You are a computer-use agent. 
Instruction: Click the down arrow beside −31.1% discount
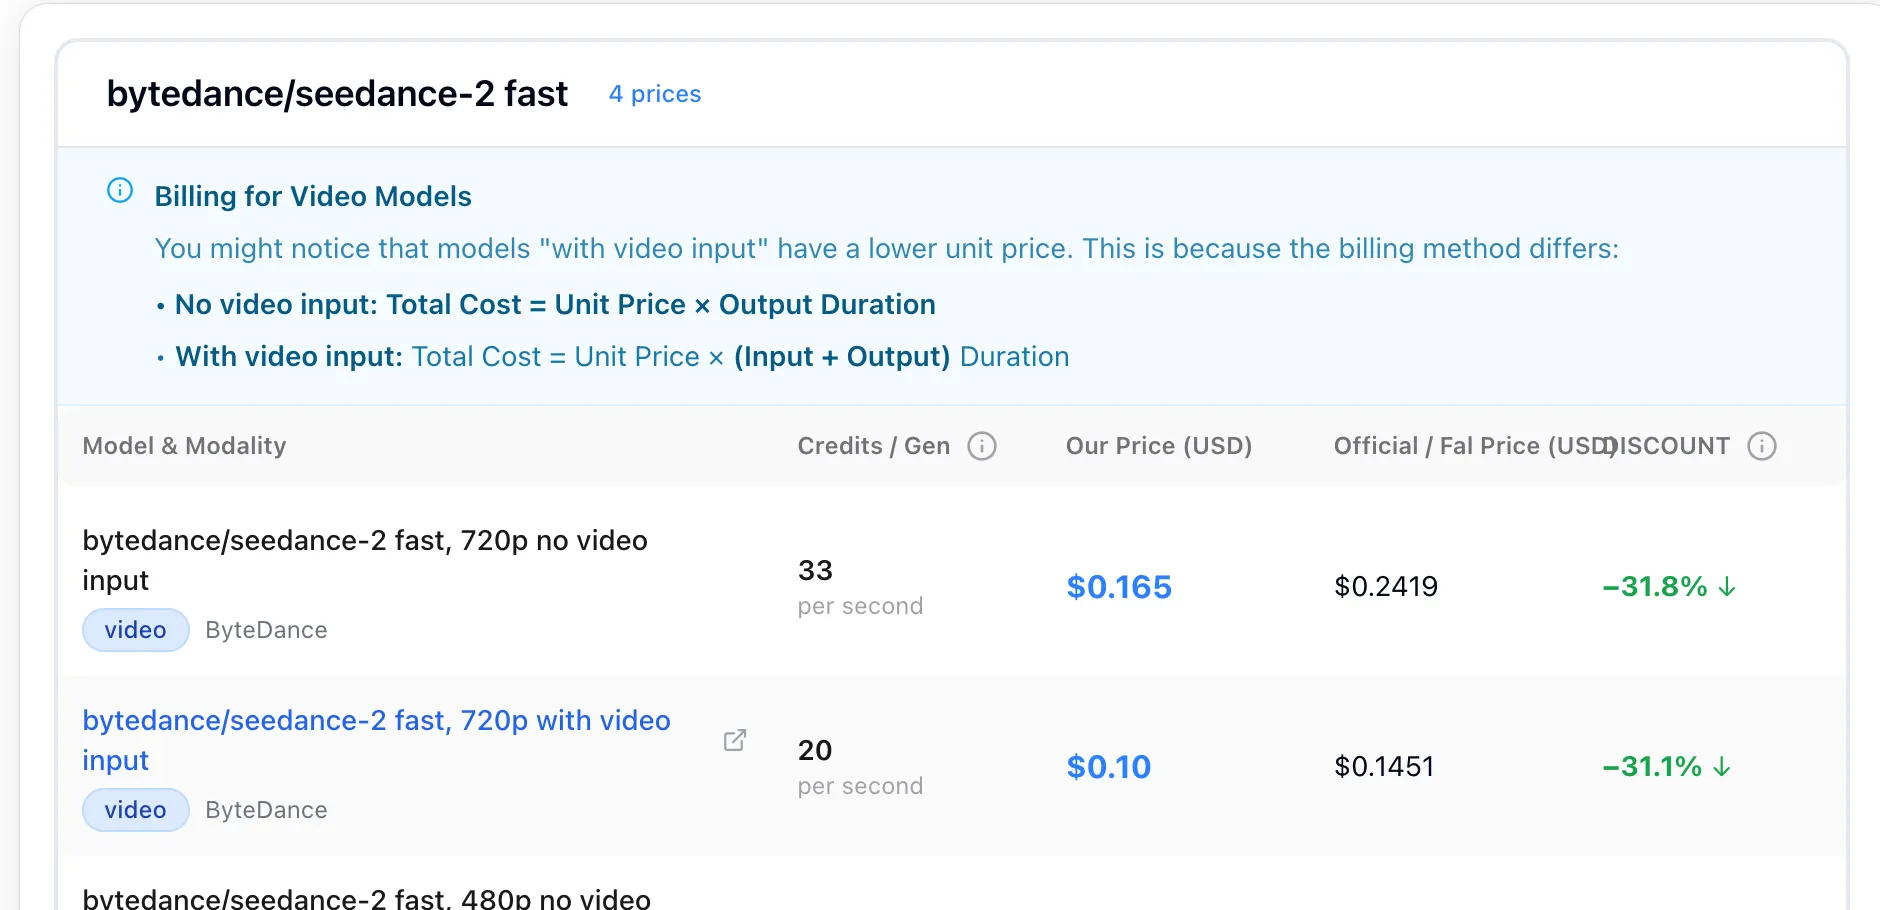(x=1722, y=767)
